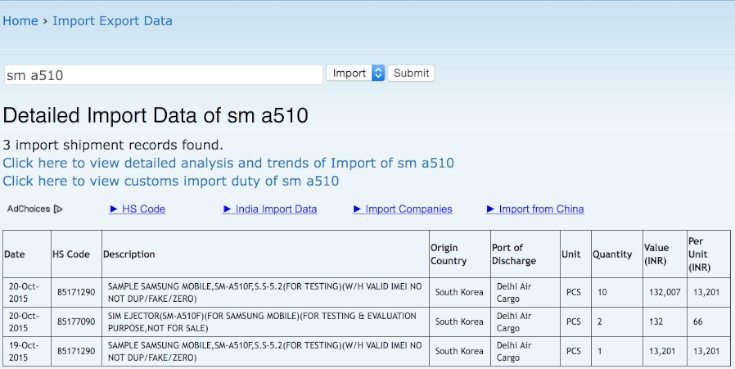Select the value 132 cell
Image resolution: width=735 pixels, height=369 pixels.
pos(665,322)
